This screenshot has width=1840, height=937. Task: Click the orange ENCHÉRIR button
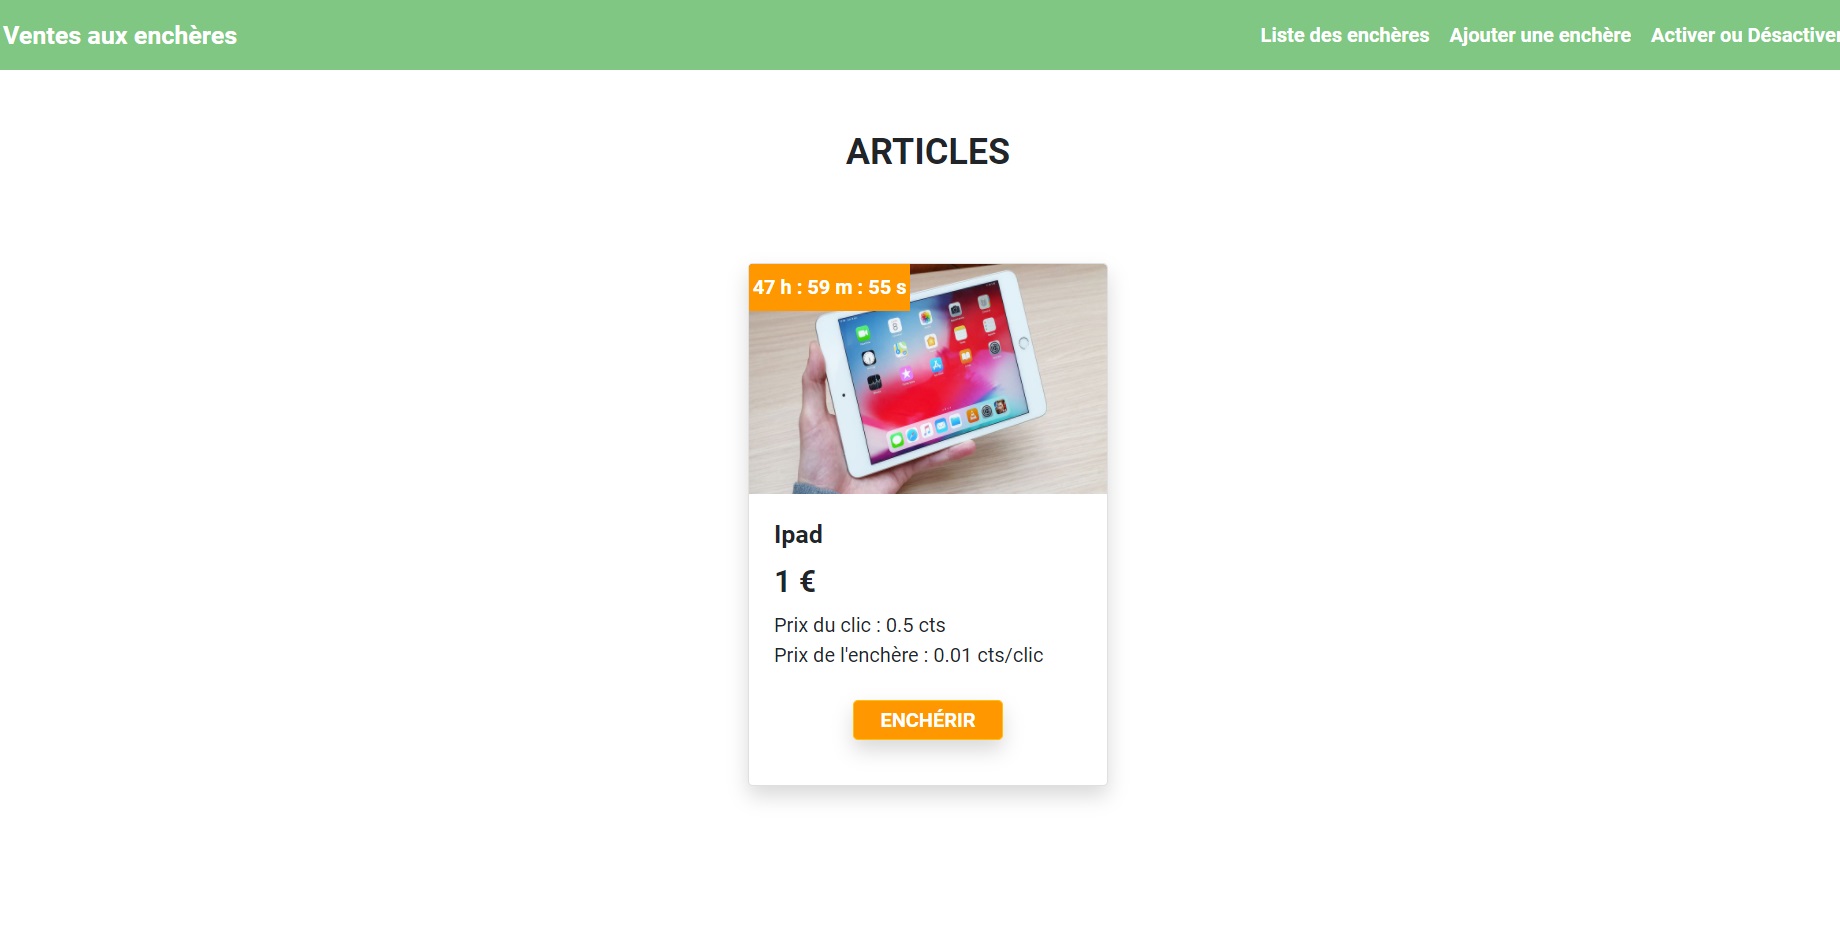927,720
